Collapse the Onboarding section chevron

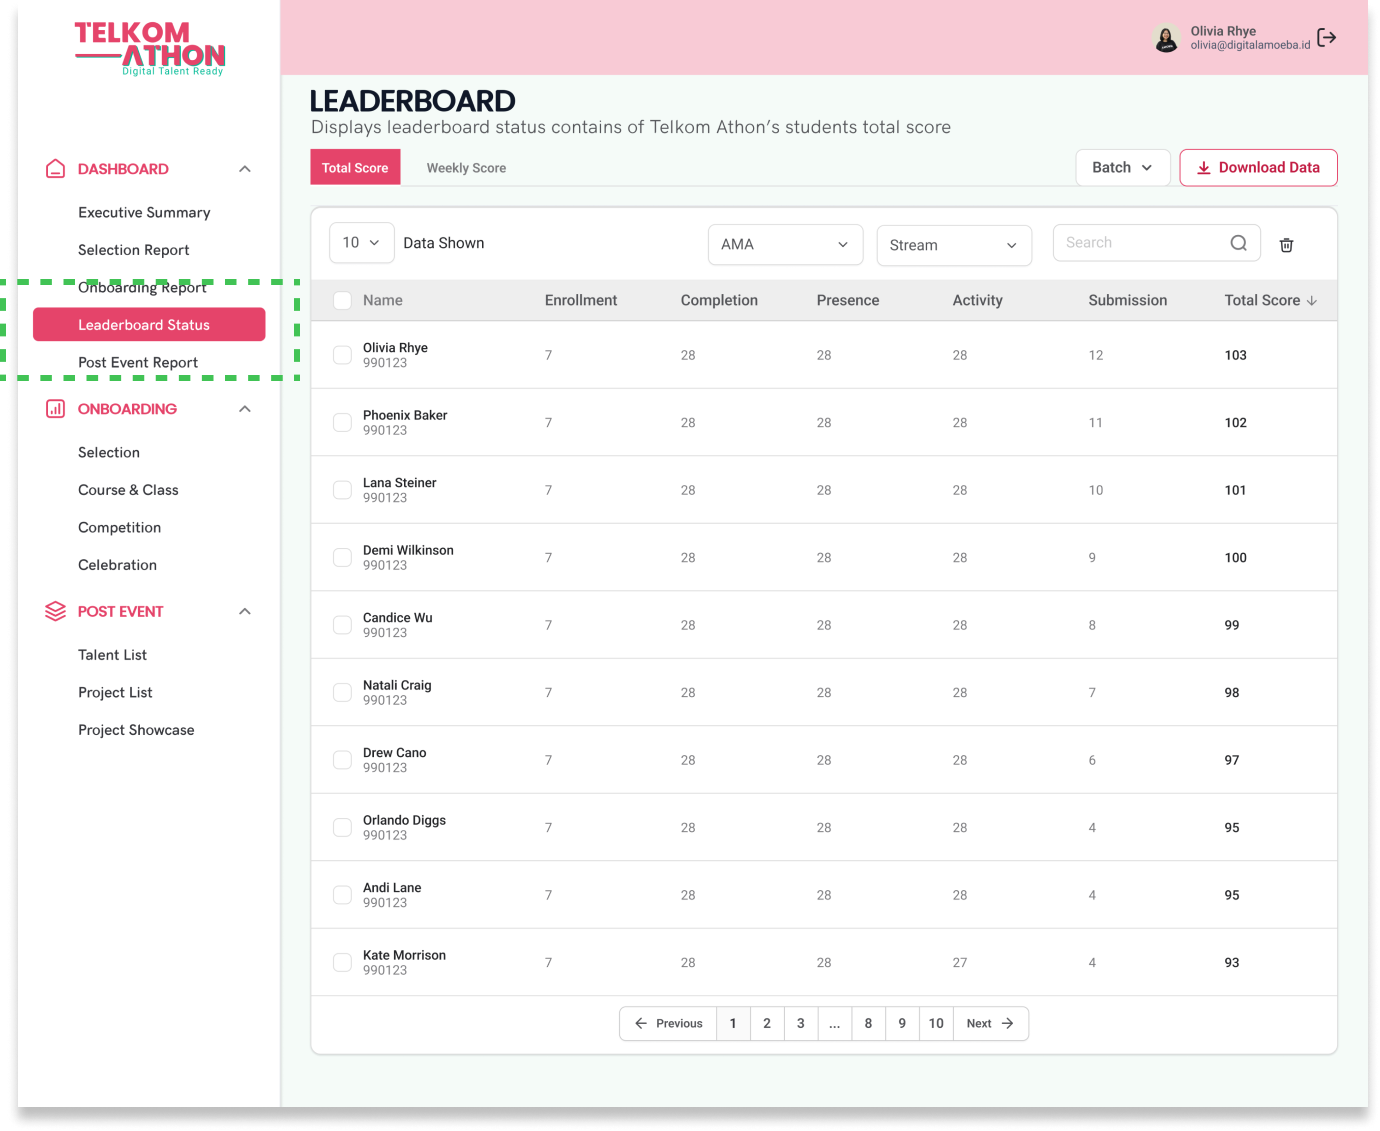click(x=245, y=409)
